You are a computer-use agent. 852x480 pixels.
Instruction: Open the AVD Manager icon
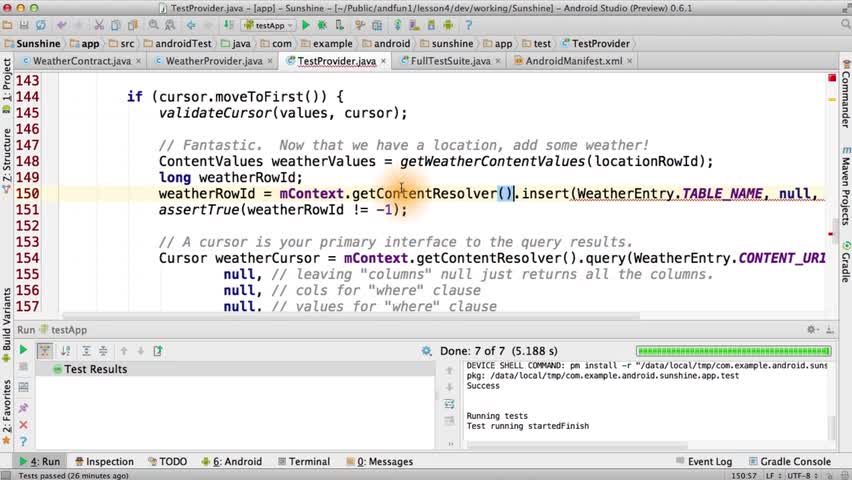tap(415, 25)
